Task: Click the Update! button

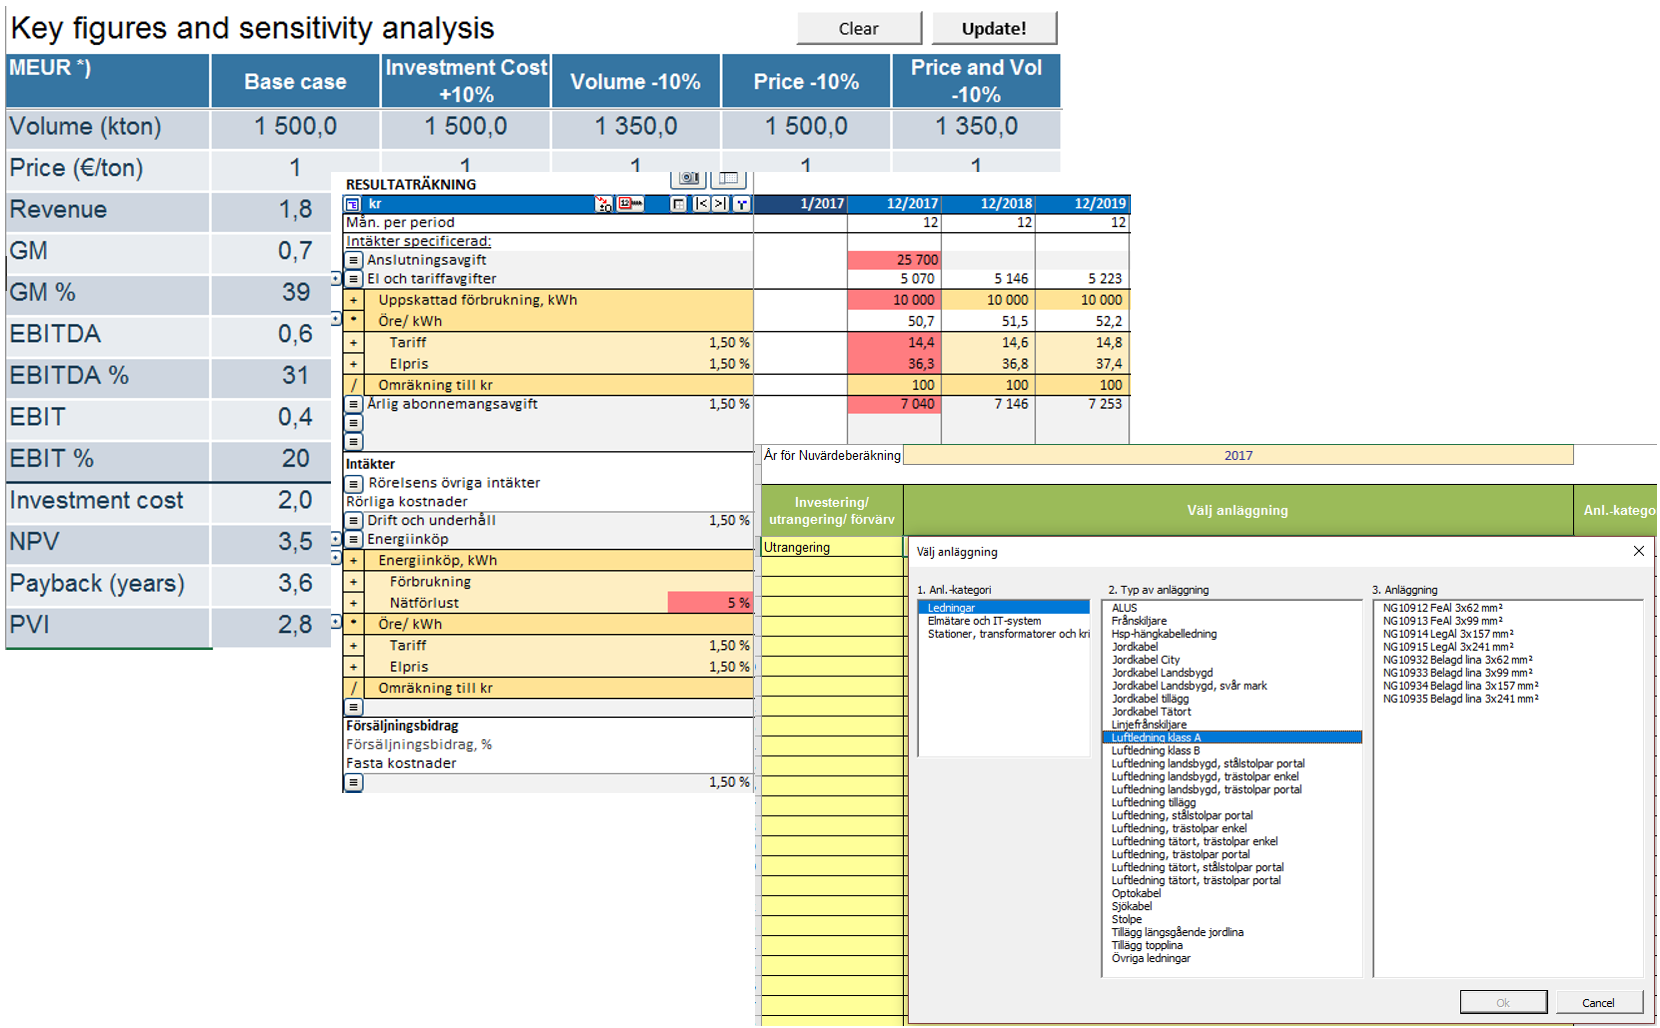Action: pos(994,28)
